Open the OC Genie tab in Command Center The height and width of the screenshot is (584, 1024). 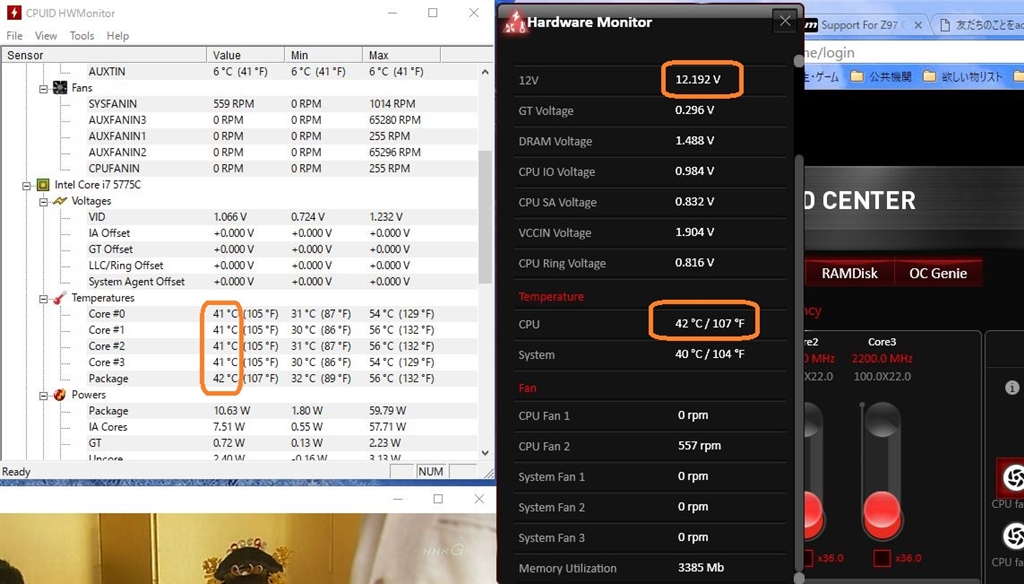[938, 274]
